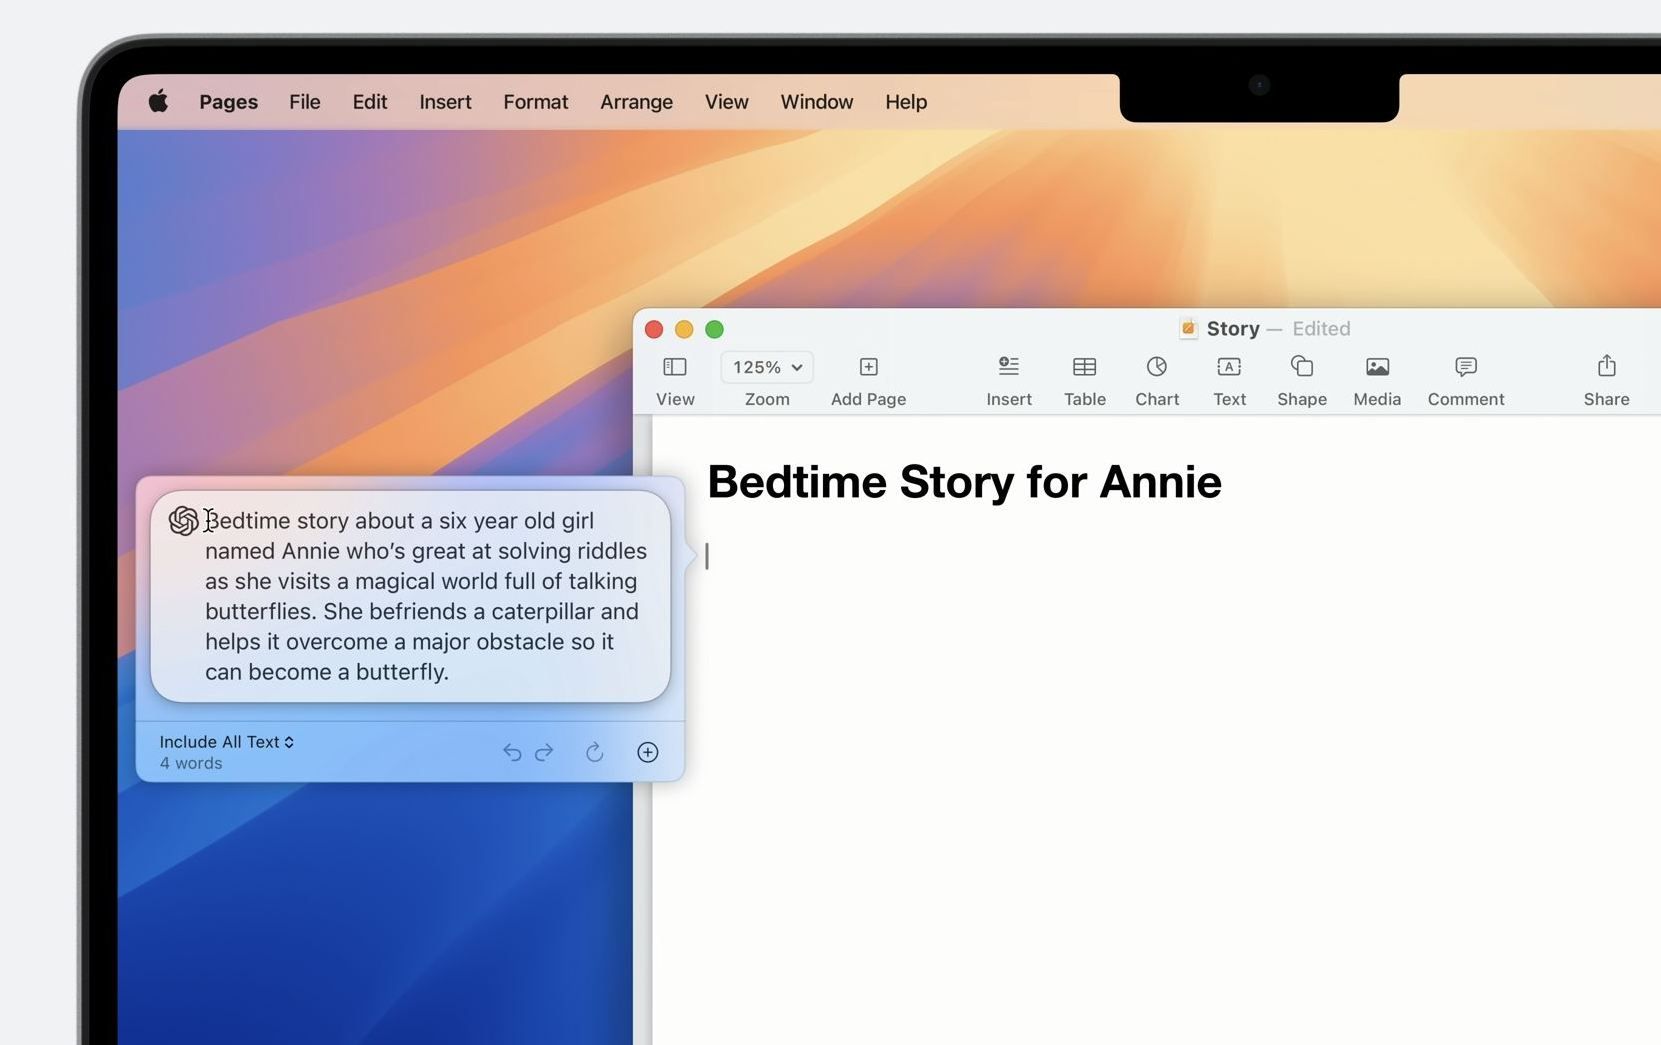Undo in the ChatGPT prompt panel

pos(512,752)
